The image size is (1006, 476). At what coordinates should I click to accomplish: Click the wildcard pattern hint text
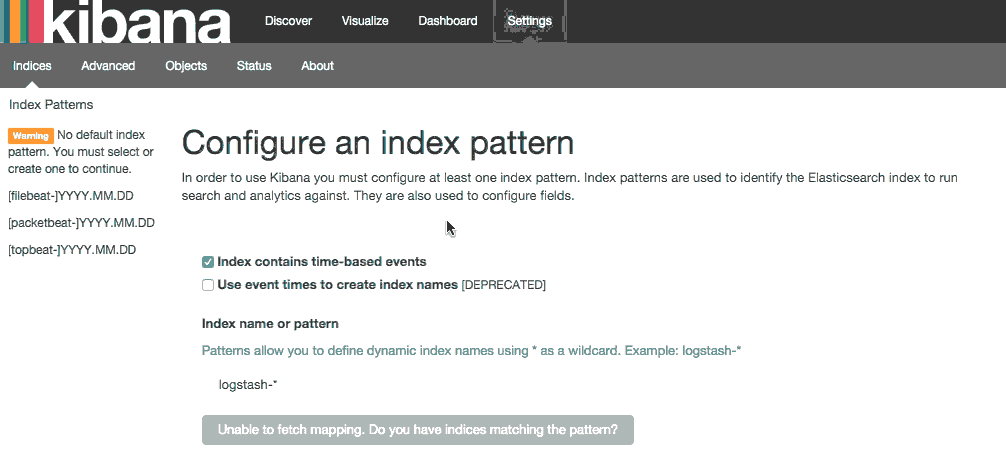[x=472, y=351]
